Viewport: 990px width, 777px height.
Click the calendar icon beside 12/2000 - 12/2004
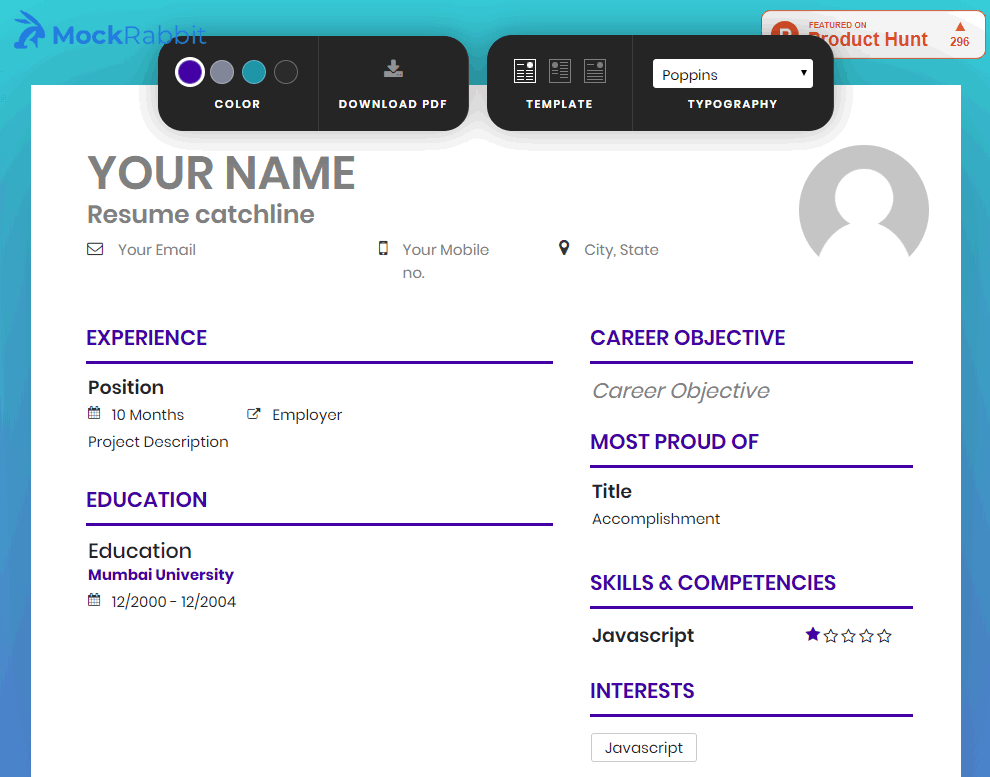94,600
